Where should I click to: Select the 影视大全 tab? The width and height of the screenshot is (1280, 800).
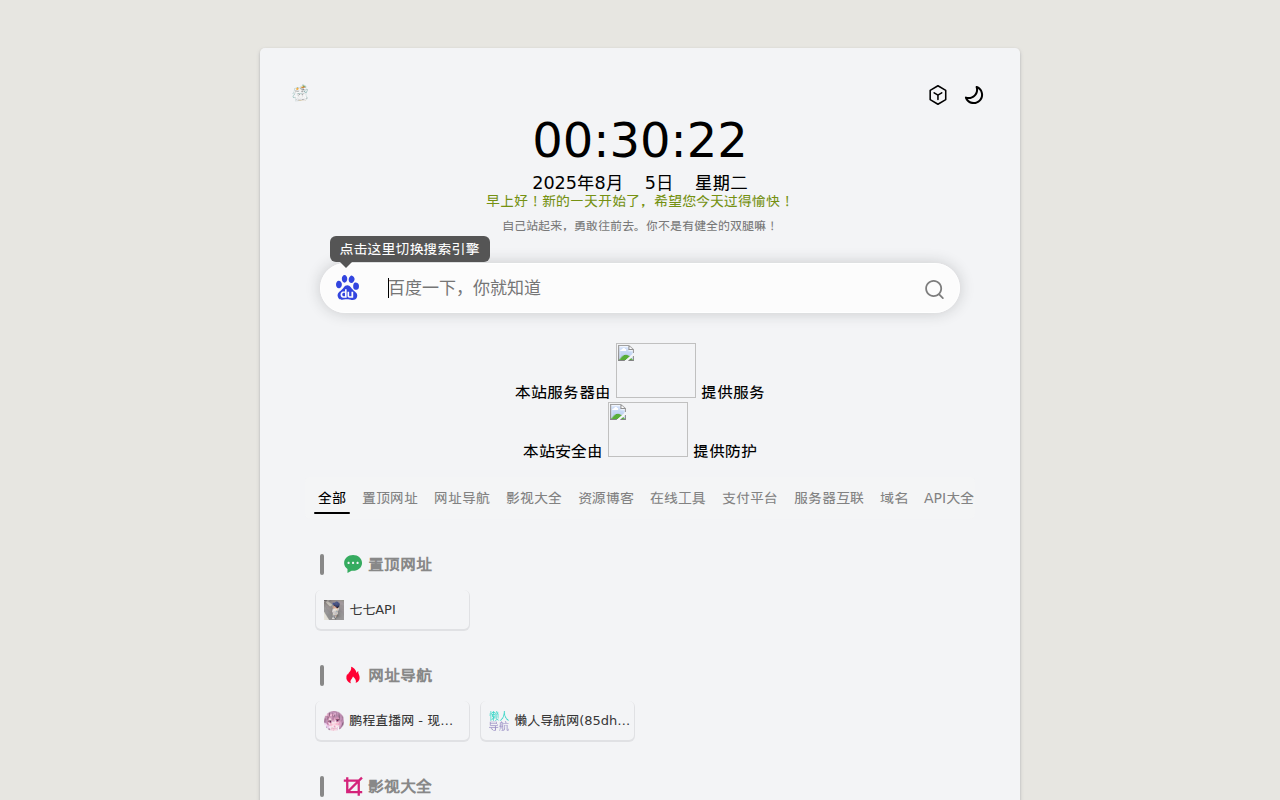point(534,498)
